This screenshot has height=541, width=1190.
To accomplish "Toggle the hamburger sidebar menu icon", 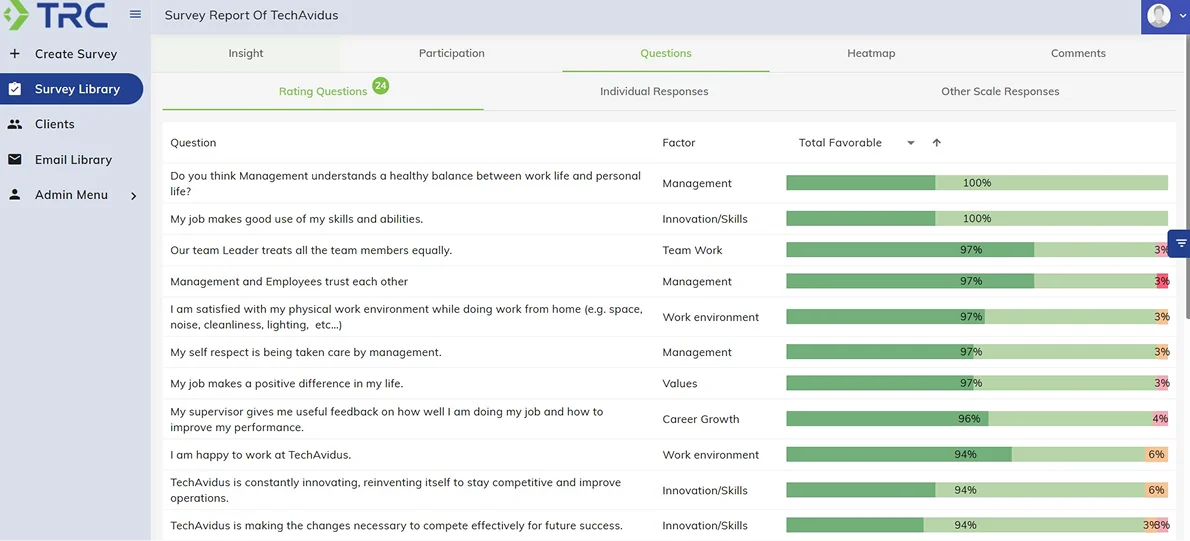I will (x=135, y=14).
